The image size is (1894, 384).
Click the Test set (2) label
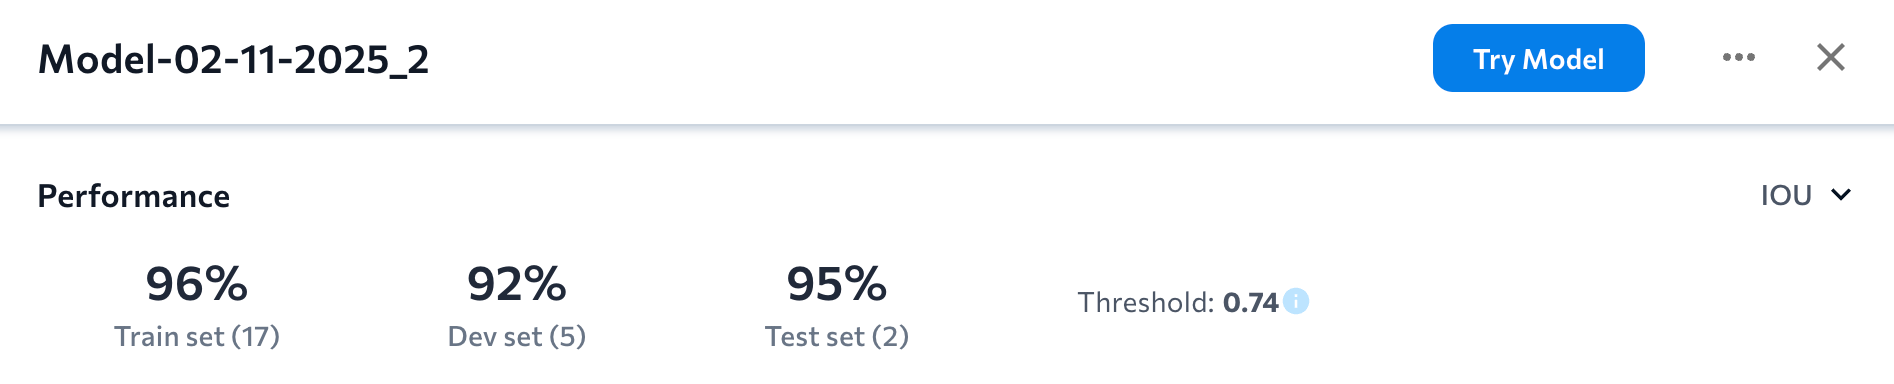(x=837, y=337)
